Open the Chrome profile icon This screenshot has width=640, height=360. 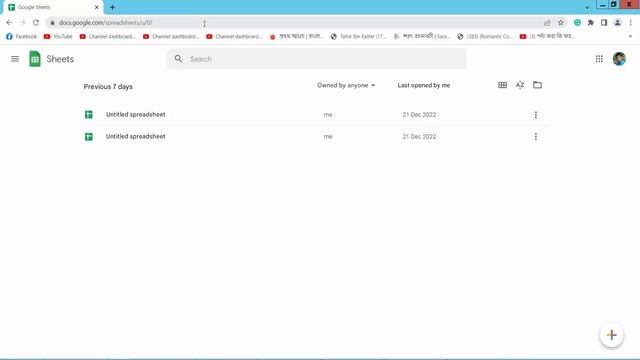(618, 23)
